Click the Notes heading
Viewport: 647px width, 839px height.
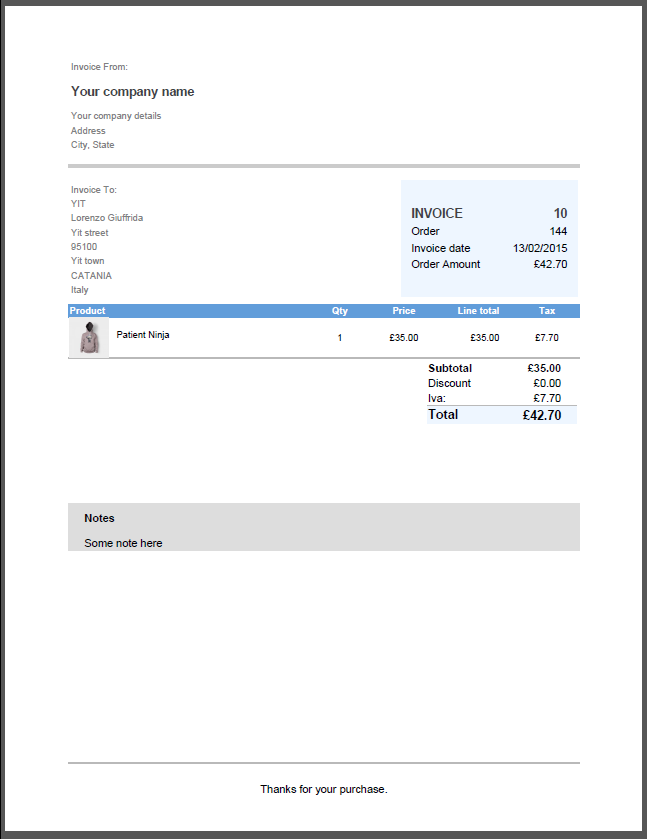click(x=99, y=518)
